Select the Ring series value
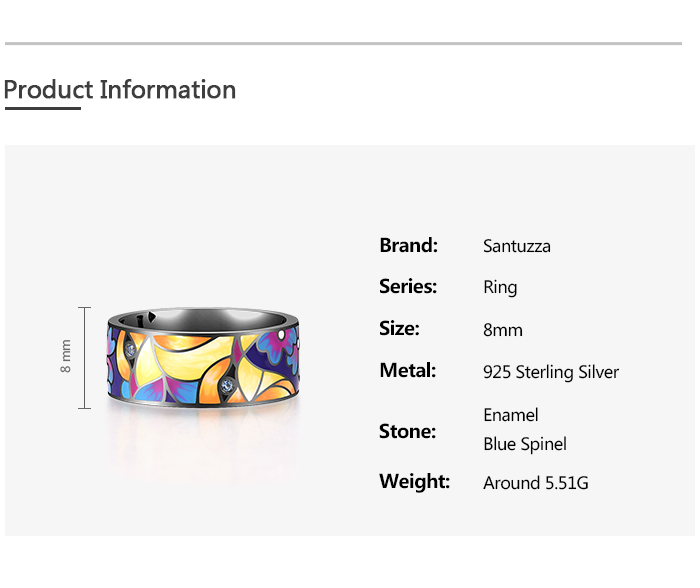Image resolution: width=700 pixels, height=588 pixels. click(x=500, y=288)
